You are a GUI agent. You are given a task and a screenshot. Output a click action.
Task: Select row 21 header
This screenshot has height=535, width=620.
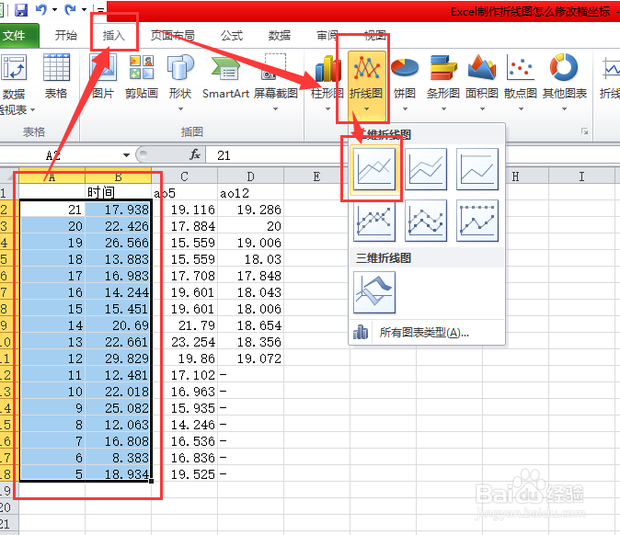(9, 524)
